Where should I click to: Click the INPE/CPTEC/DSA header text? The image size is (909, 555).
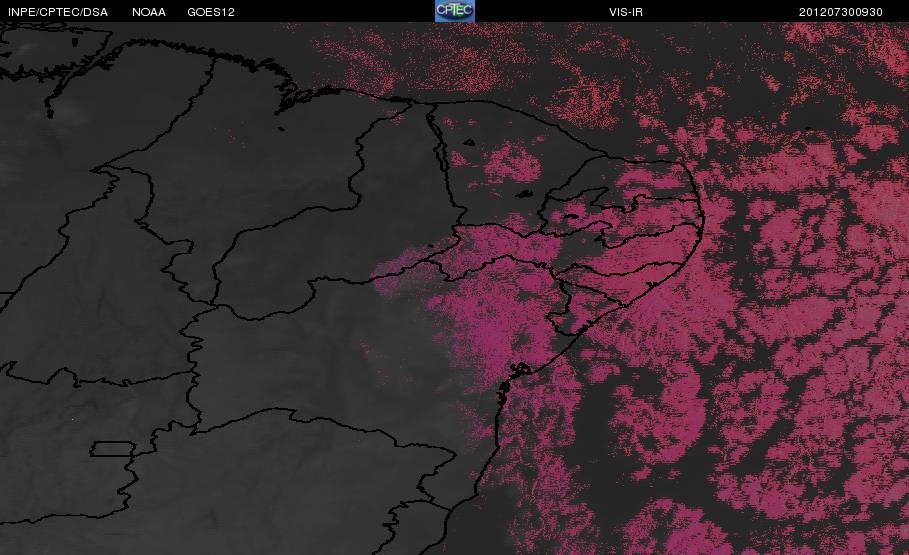point(58,12)
